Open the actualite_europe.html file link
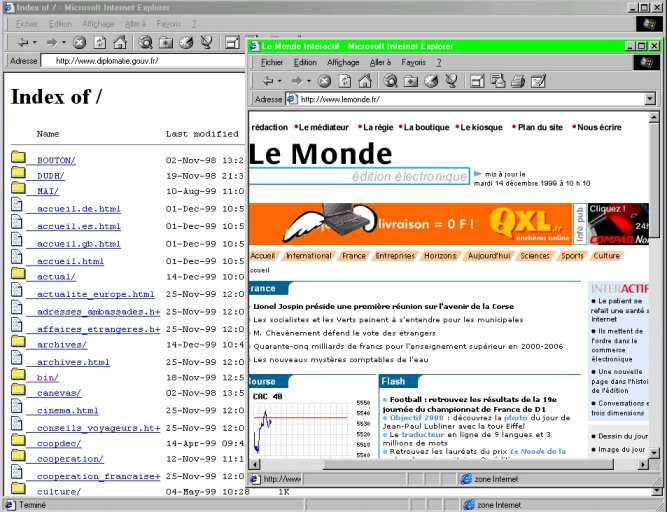Screen dimensions: 667x512 click(x=95, y=294)
